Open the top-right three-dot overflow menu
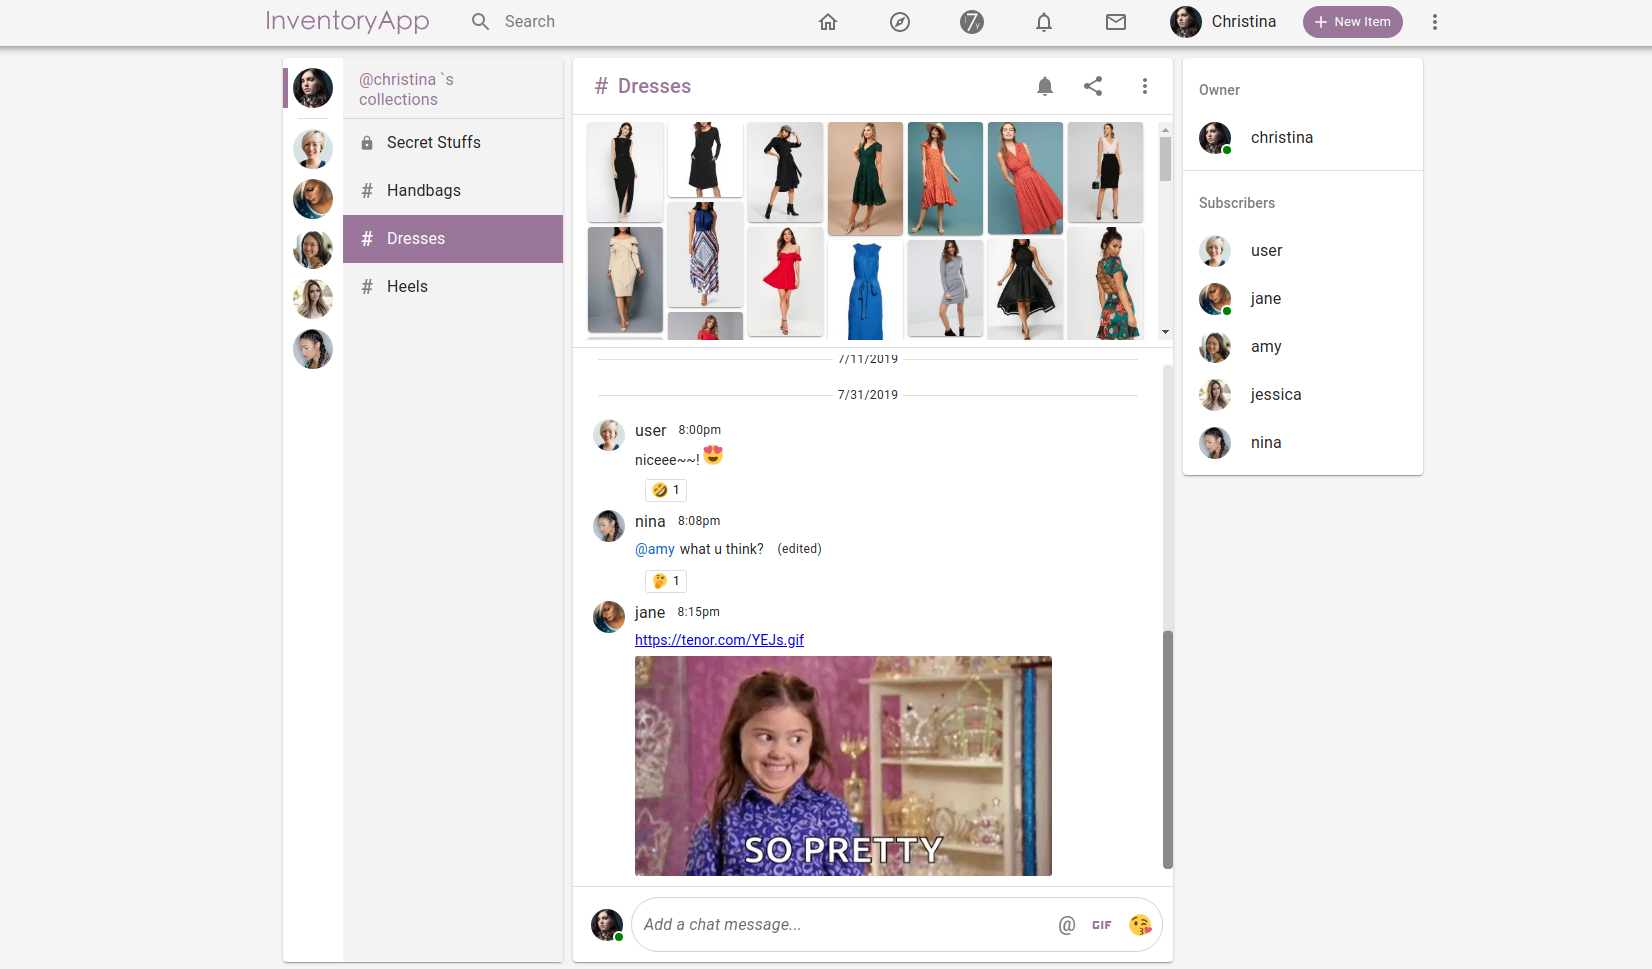Viewport: 1652px width, 969px height. tap(1435, 22)
